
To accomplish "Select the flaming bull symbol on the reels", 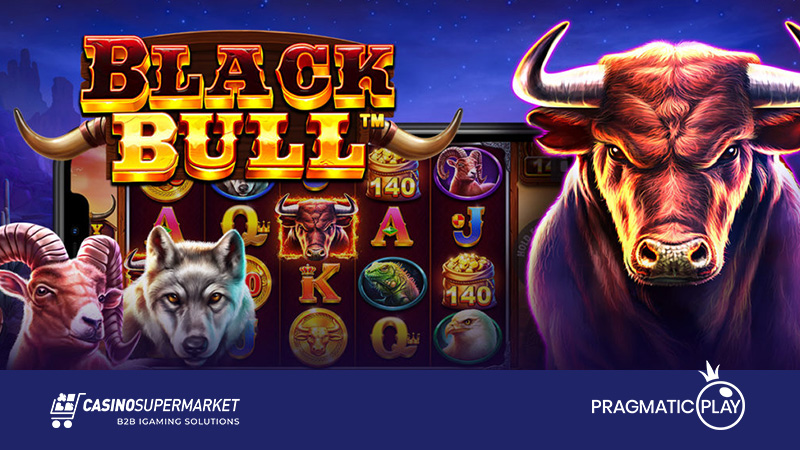I will (316, 227).
